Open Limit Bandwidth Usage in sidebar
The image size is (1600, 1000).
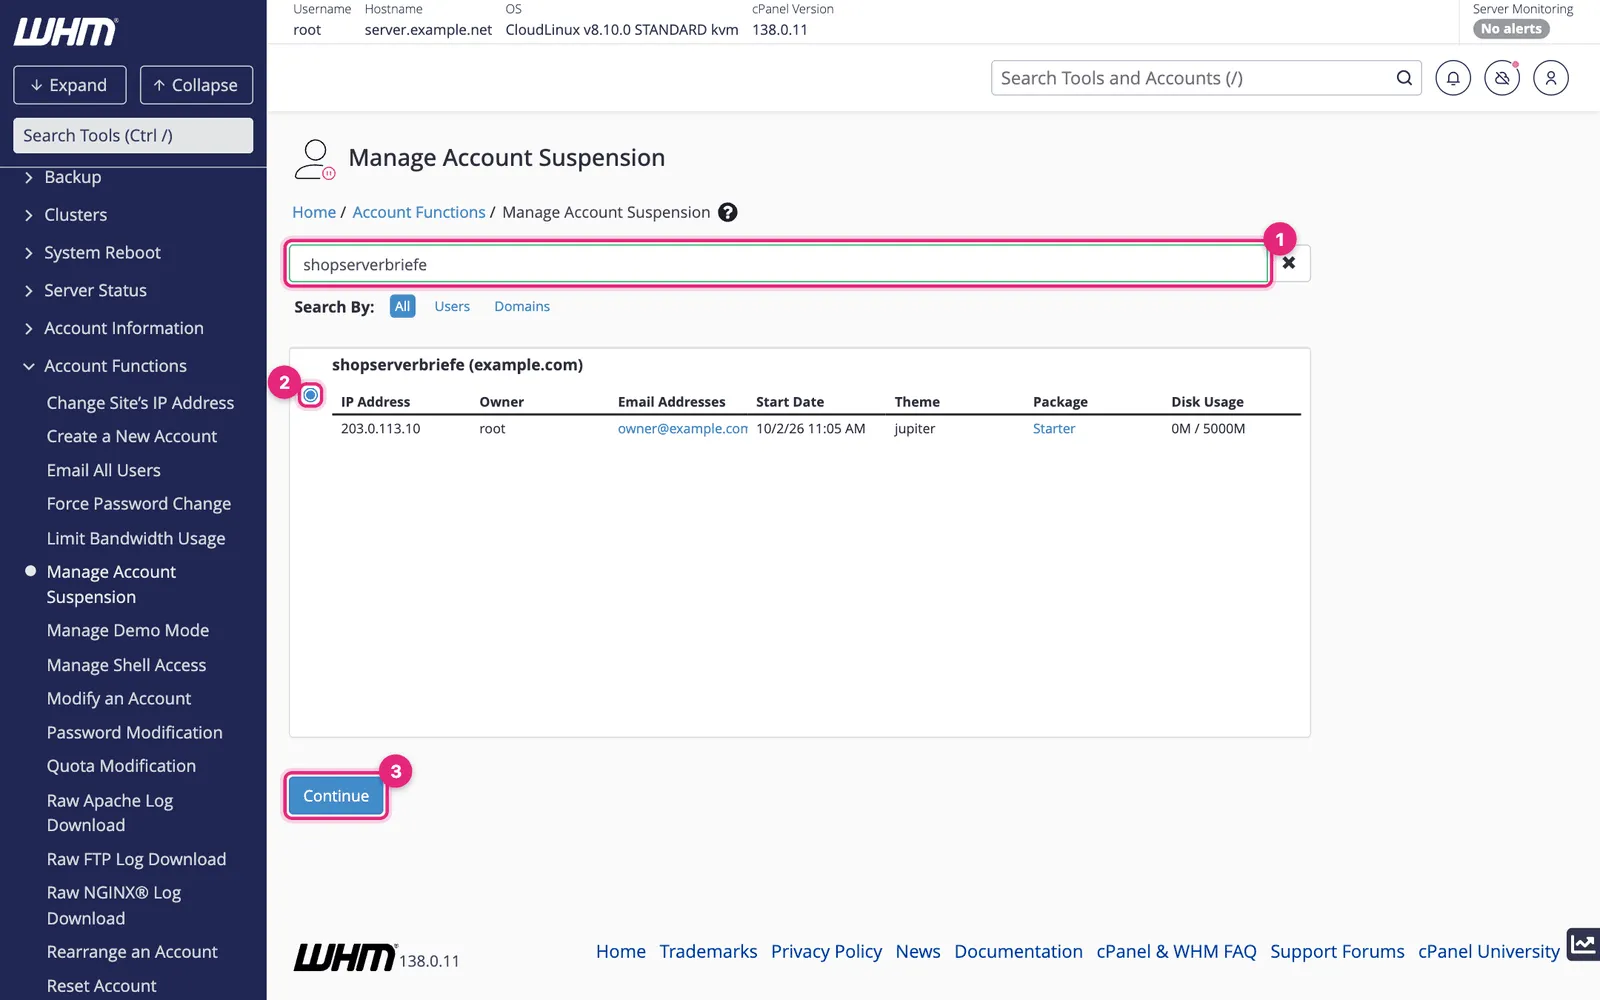click(136, 538)
